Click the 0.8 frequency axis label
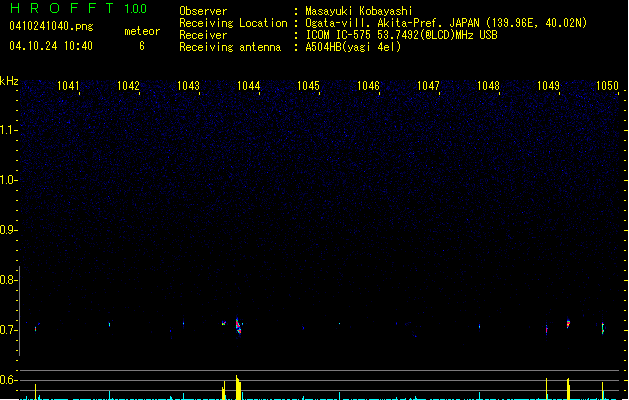Viewport: 629px width, 400px height. pos(8,280)
